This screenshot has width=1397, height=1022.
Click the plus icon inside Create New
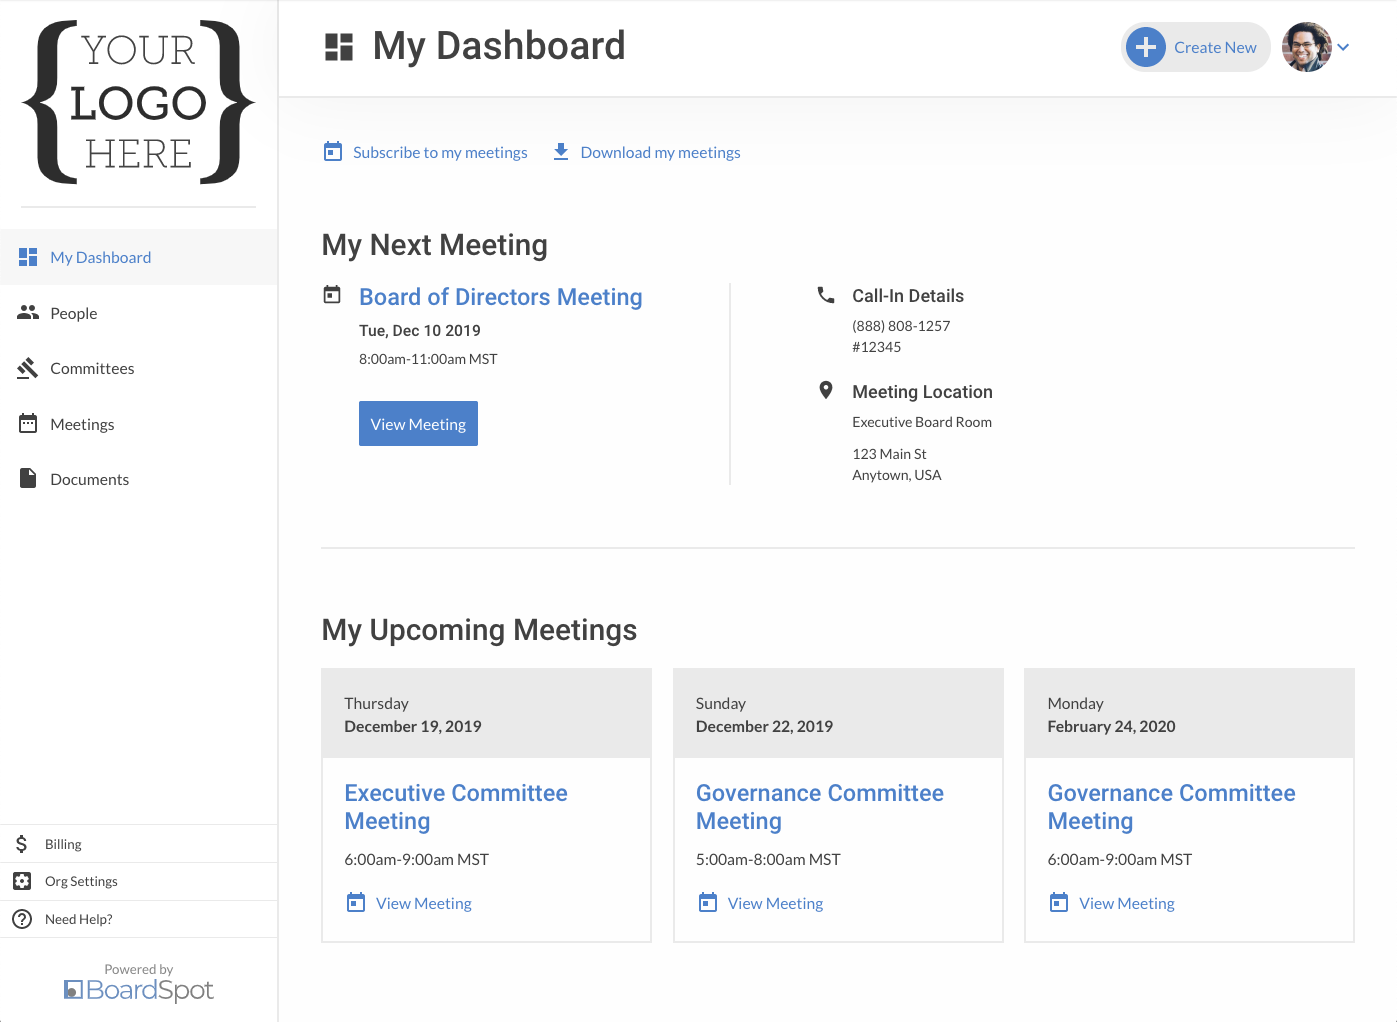[x=1146, y=47]
